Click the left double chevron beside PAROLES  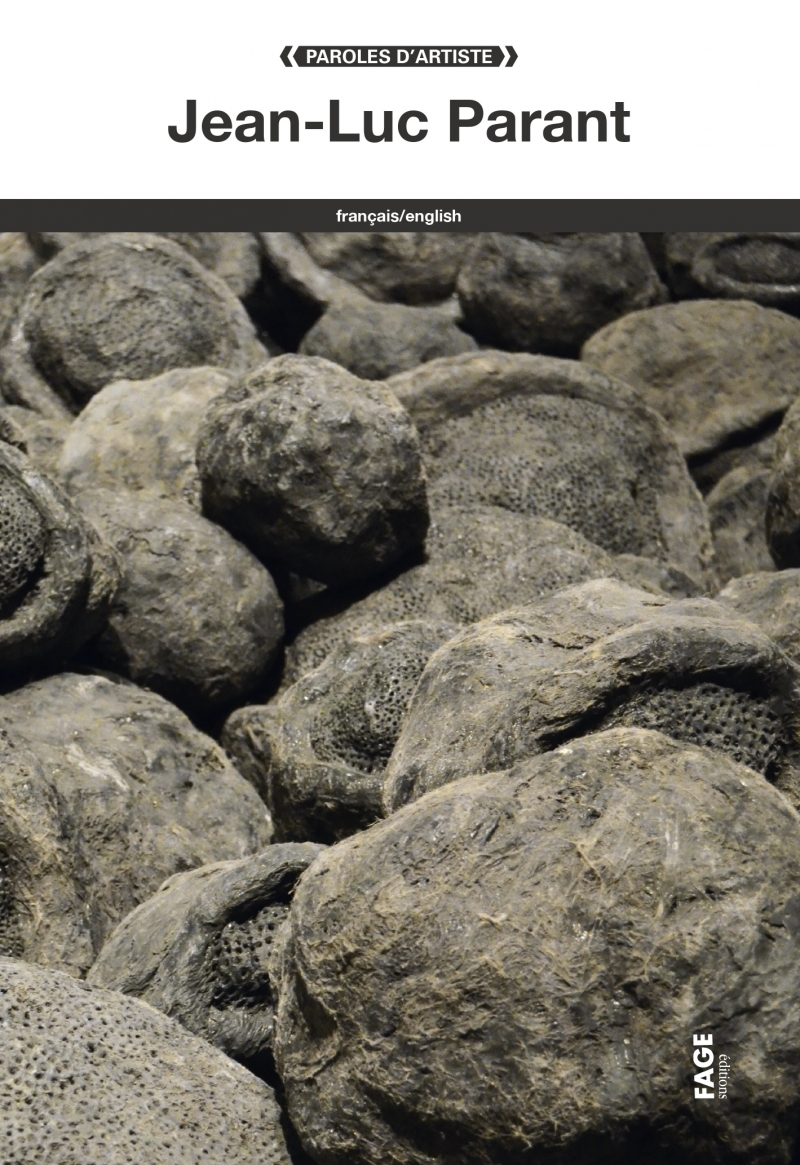point(285,57)
